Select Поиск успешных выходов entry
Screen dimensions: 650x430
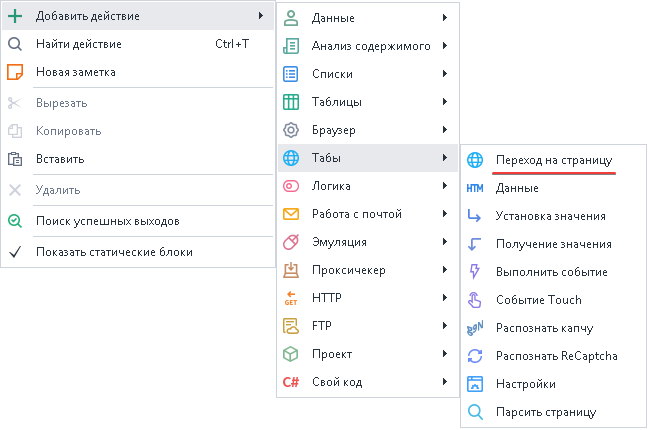(108, 221)
